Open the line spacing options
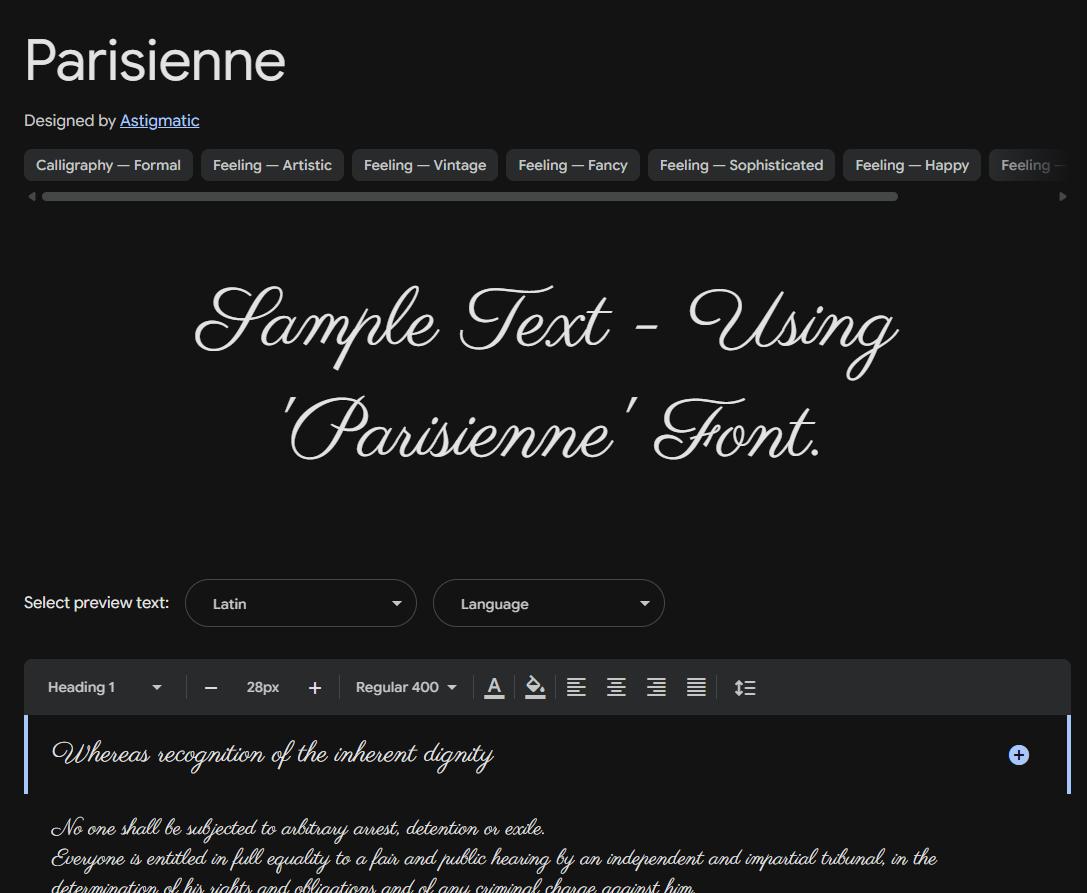 tap(745, 688)
